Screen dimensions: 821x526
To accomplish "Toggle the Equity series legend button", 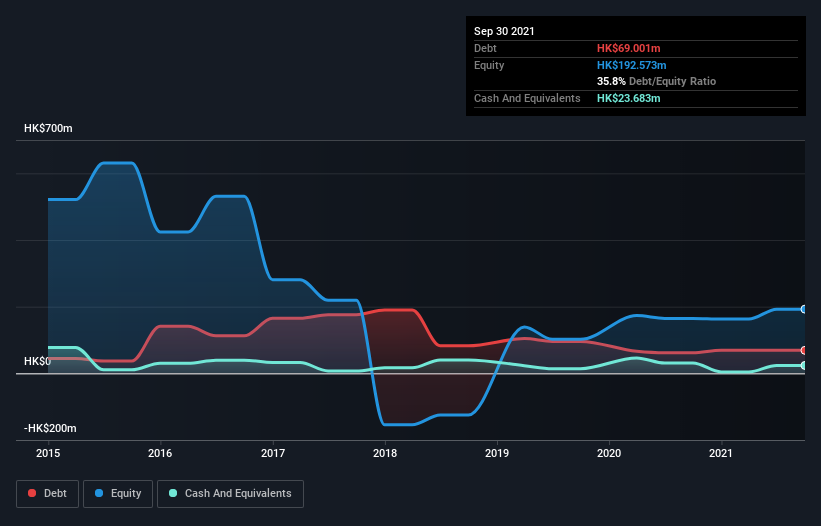I will (x=118, y=494).
